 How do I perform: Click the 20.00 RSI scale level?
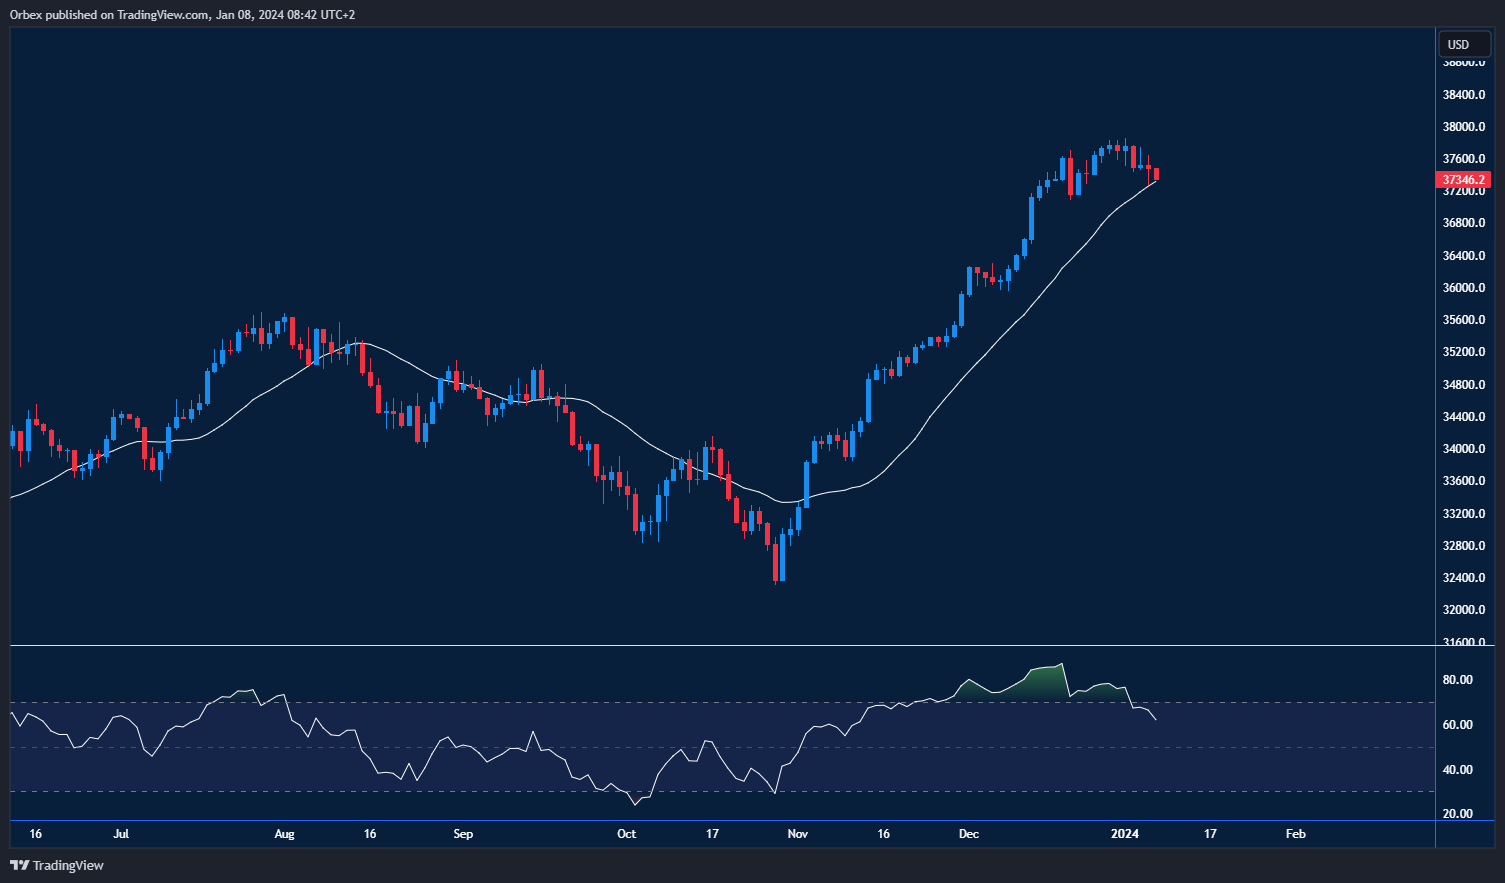click(x=1458, y=814)
